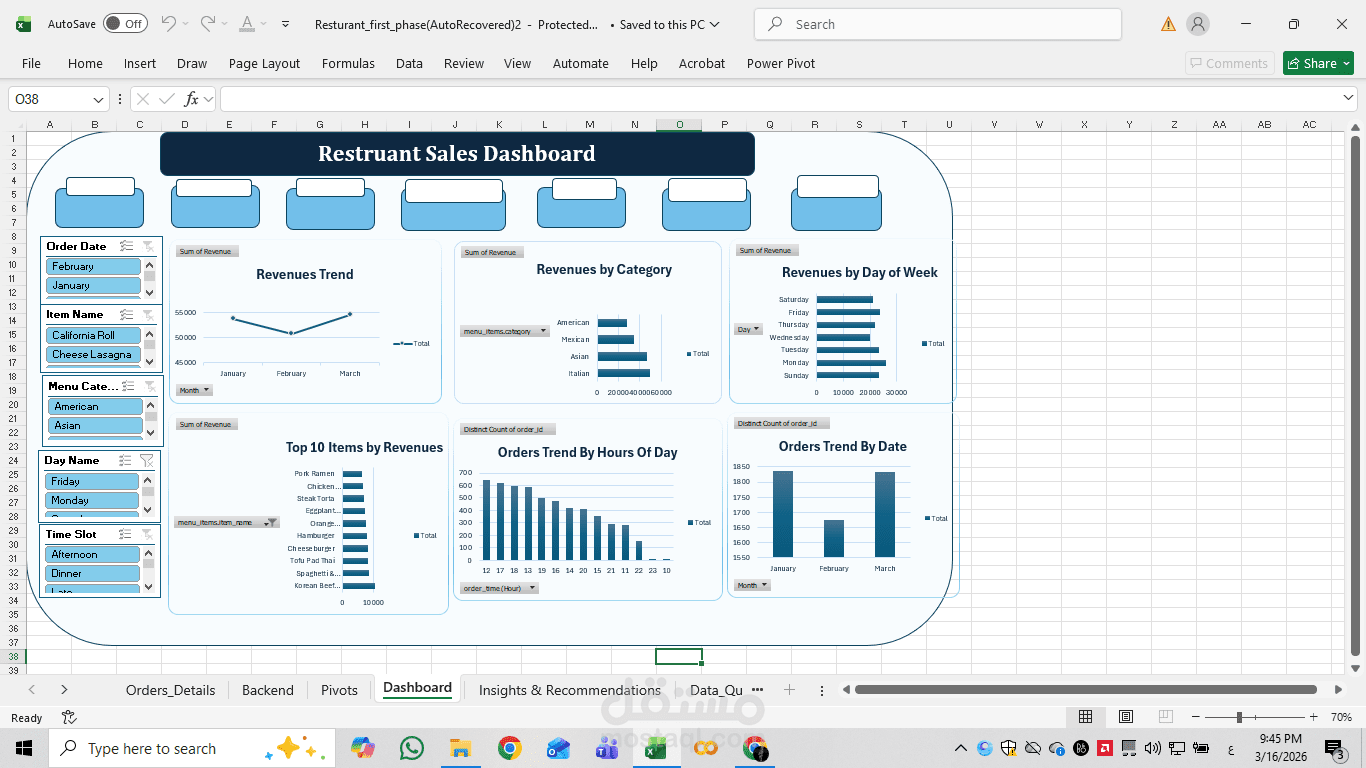This screenshot has height=768, width=1366.
Task: Enable multi-select on the Order Date slicer
Action: 126,246
